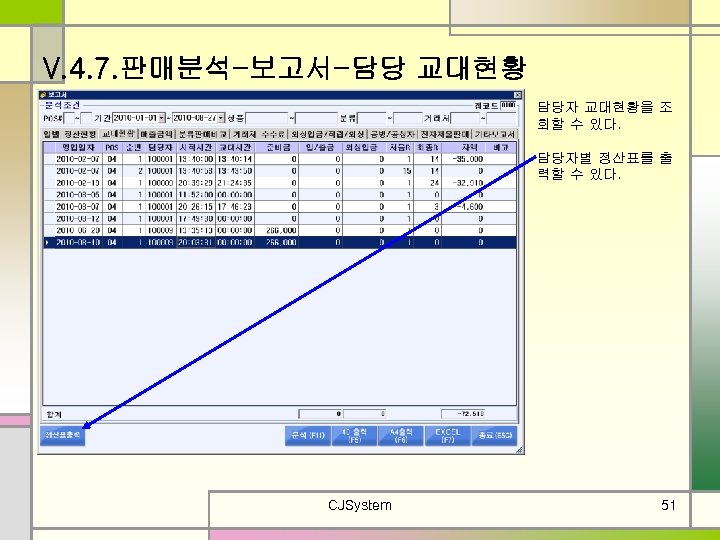Click the -72,510 total field
The width and height of the screenshot is (720, 540).
[463, 414]
